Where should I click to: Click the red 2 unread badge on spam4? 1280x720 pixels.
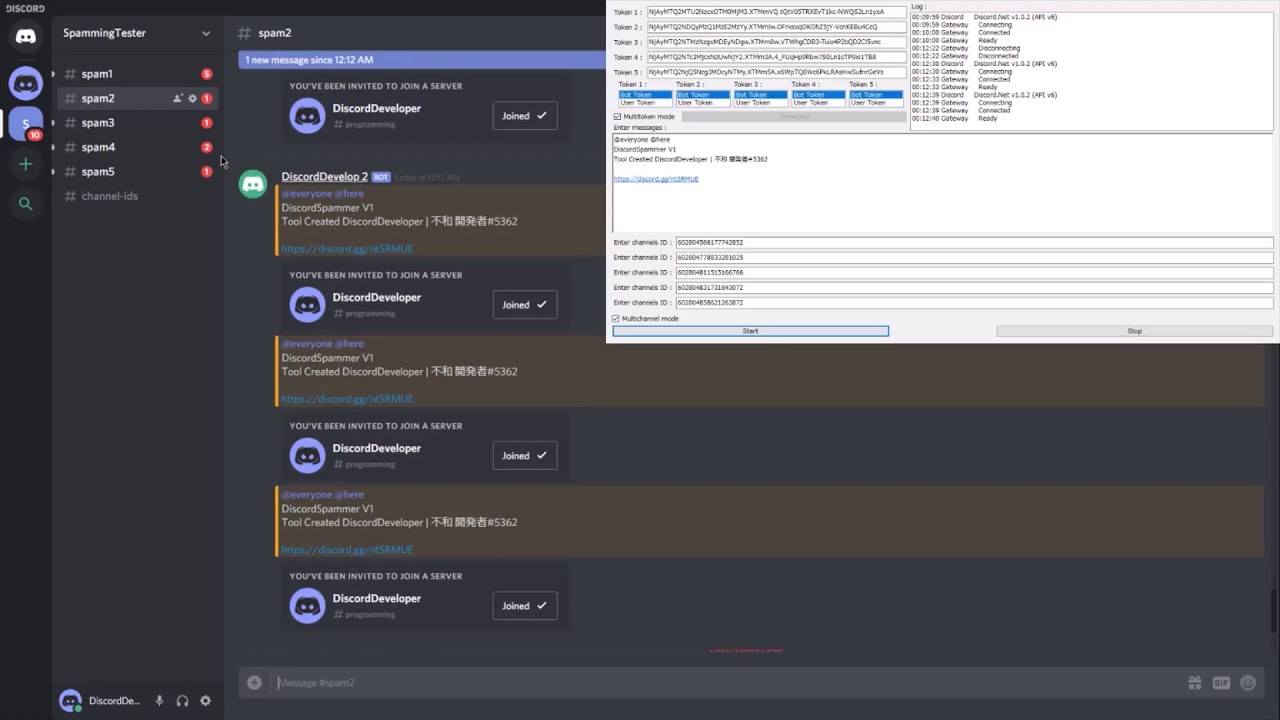click(207, 147)
